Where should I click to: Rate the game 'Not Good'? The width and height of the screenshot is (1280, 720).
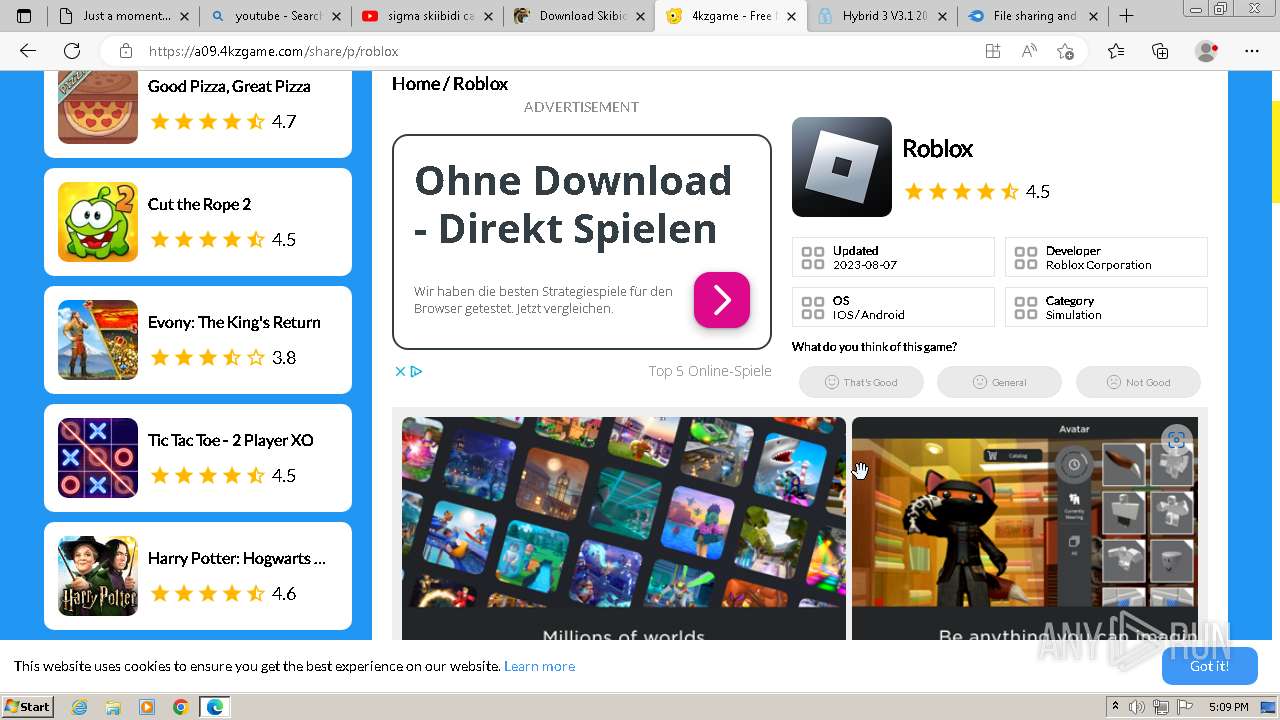tap(1138, 382)
